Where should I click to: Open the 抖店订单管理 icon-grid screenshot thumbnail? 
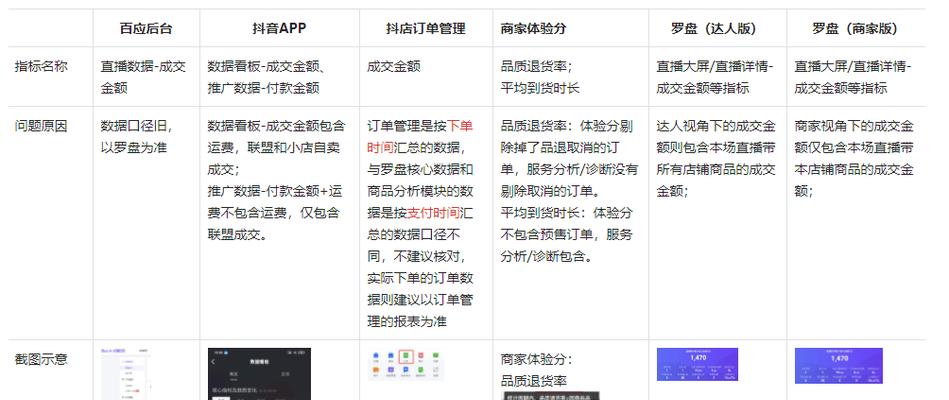click(406, 365)
